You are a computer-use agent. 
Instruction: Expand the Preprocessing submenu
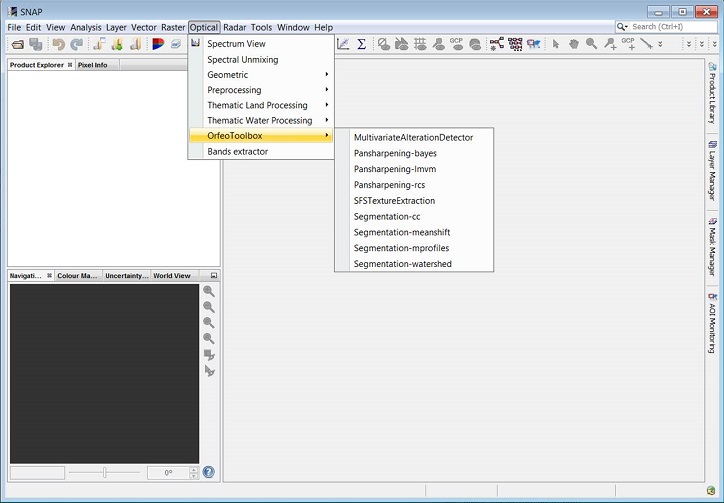[x=261, y=90]
